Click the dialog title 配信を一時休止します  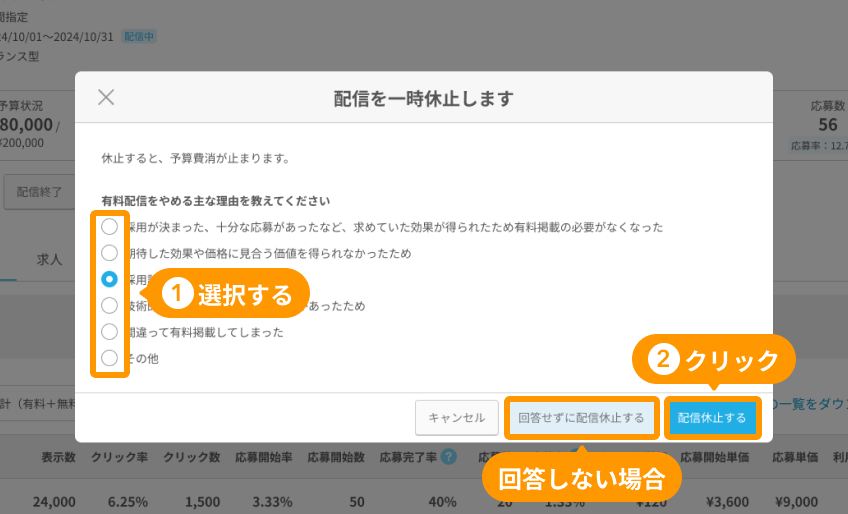pyautogui.click(x=423, y=98)
